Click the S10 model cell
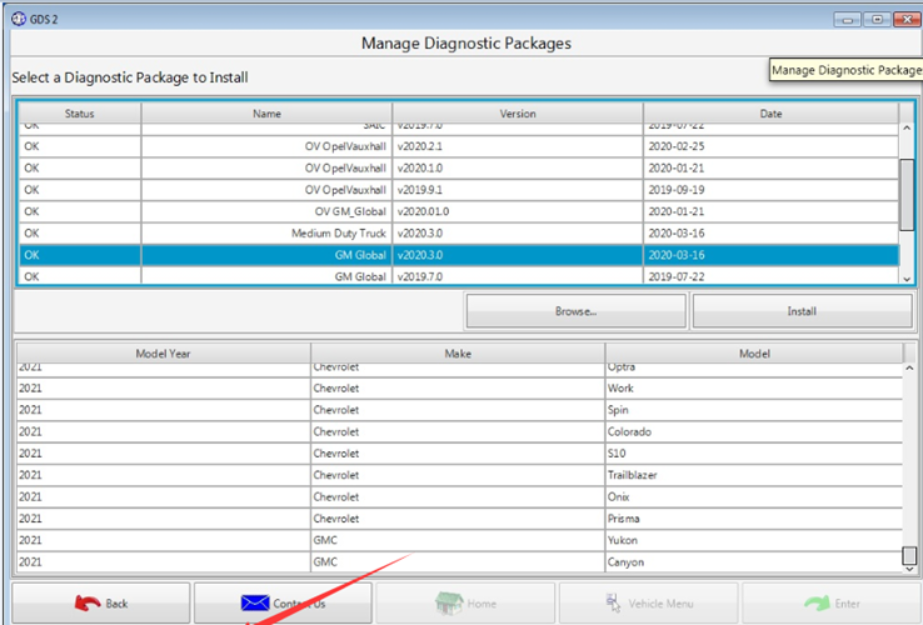This screenshot has width=923, height=625. tap(754, 454)
